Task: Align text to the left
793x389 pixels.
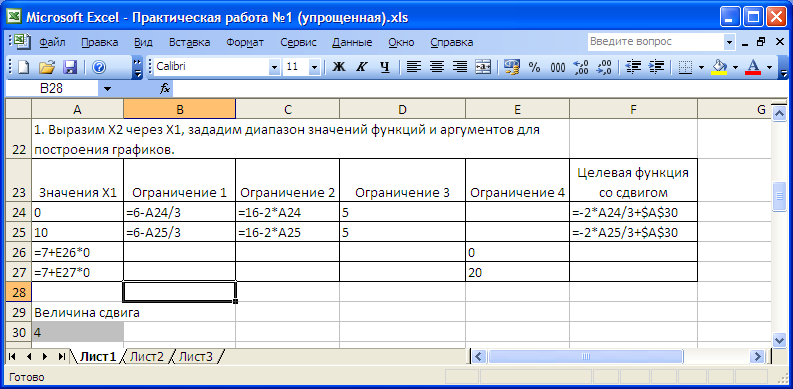Action: click(414, 67)
